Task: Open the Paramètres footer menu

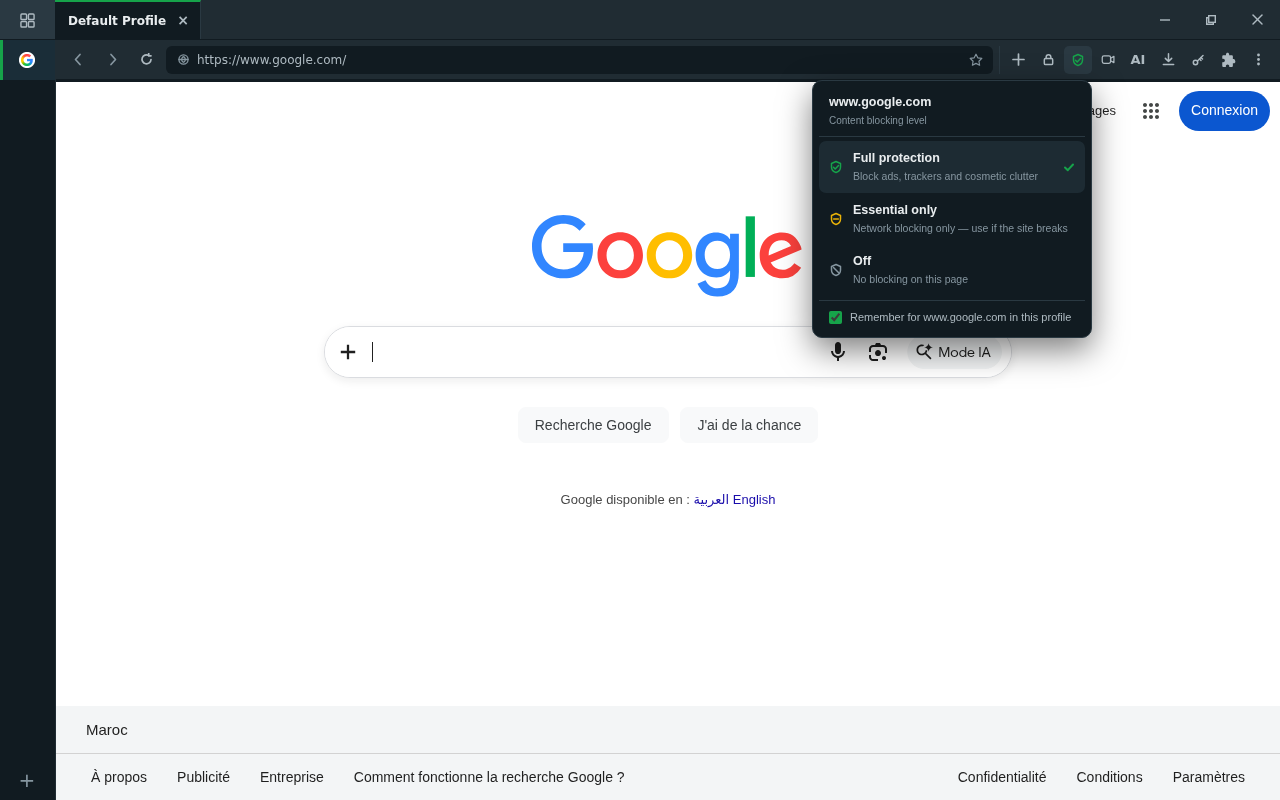Action: click(1209, 777)
